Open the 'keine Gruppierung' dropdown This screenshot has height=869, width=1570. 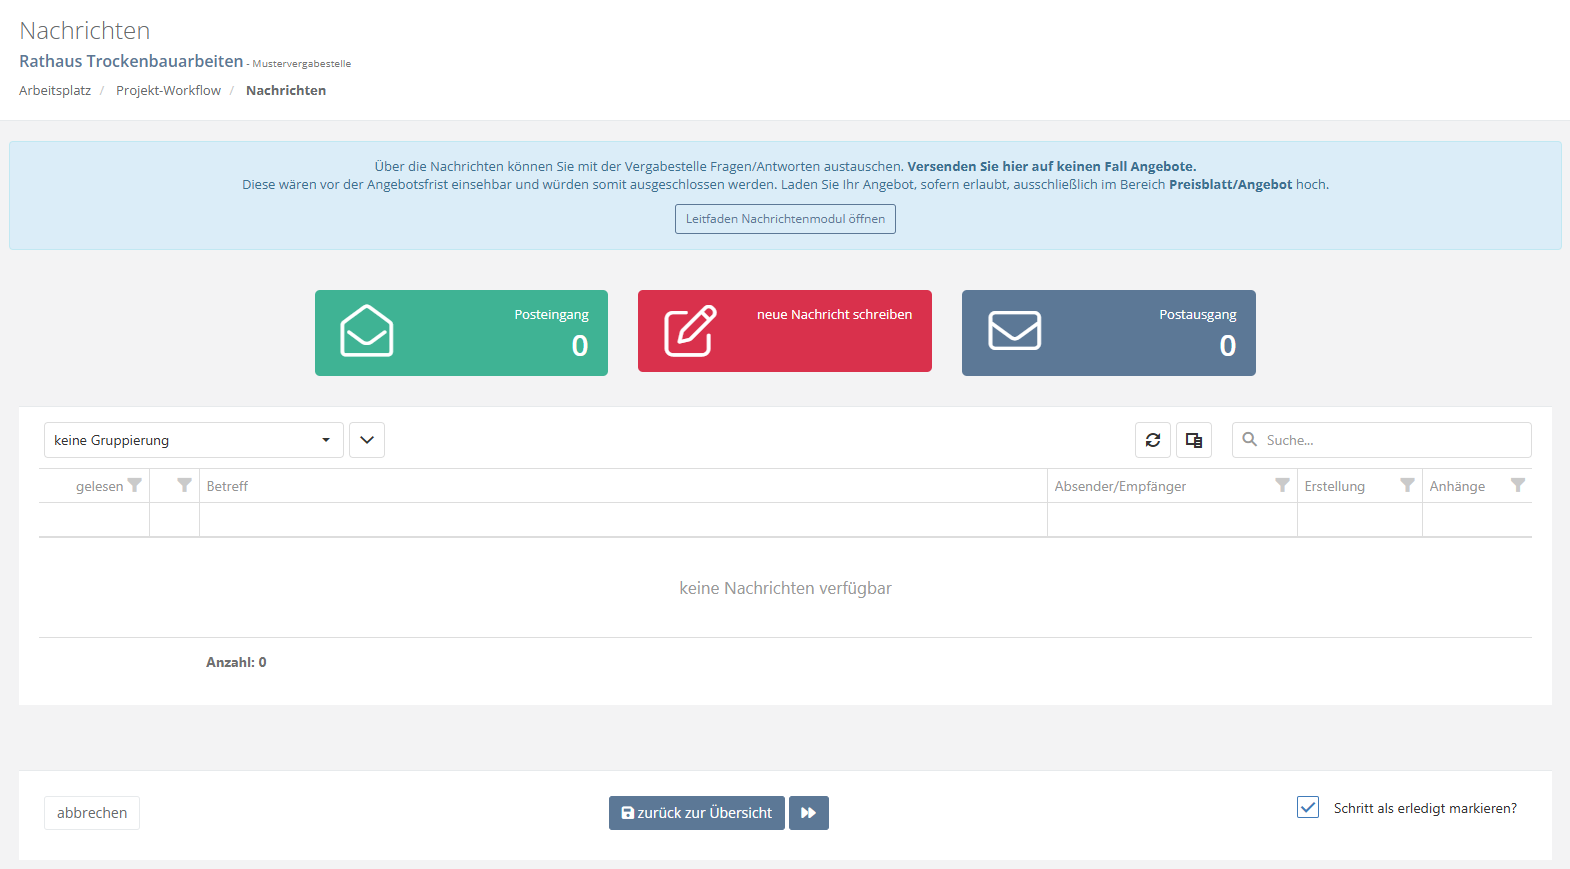coord(193,440)
